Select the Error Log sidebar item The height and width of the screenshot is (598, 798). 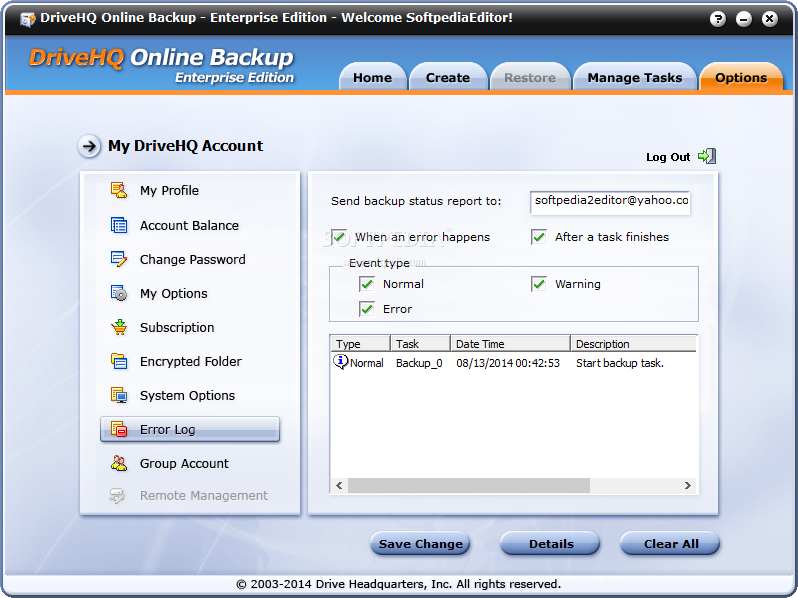tap(190, 429)
